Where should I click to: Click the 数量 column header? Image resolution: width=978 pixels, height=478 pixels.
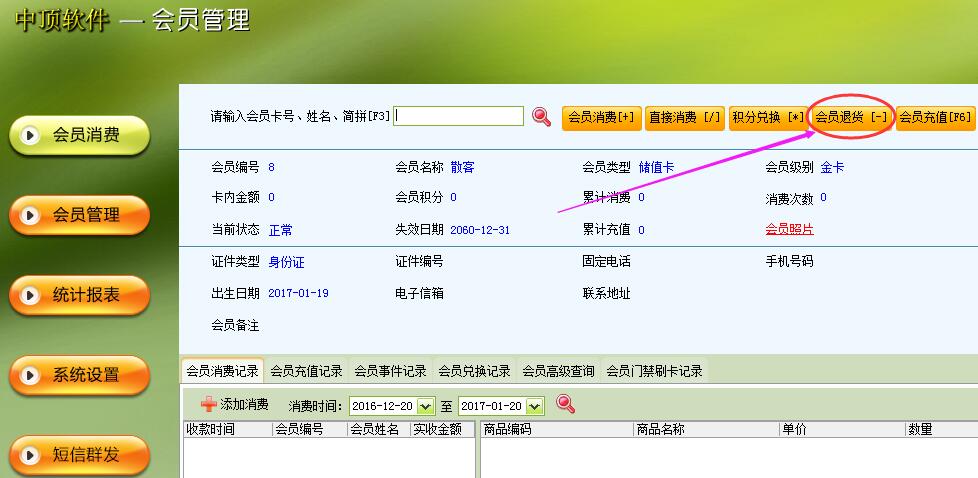pos(942,429)
